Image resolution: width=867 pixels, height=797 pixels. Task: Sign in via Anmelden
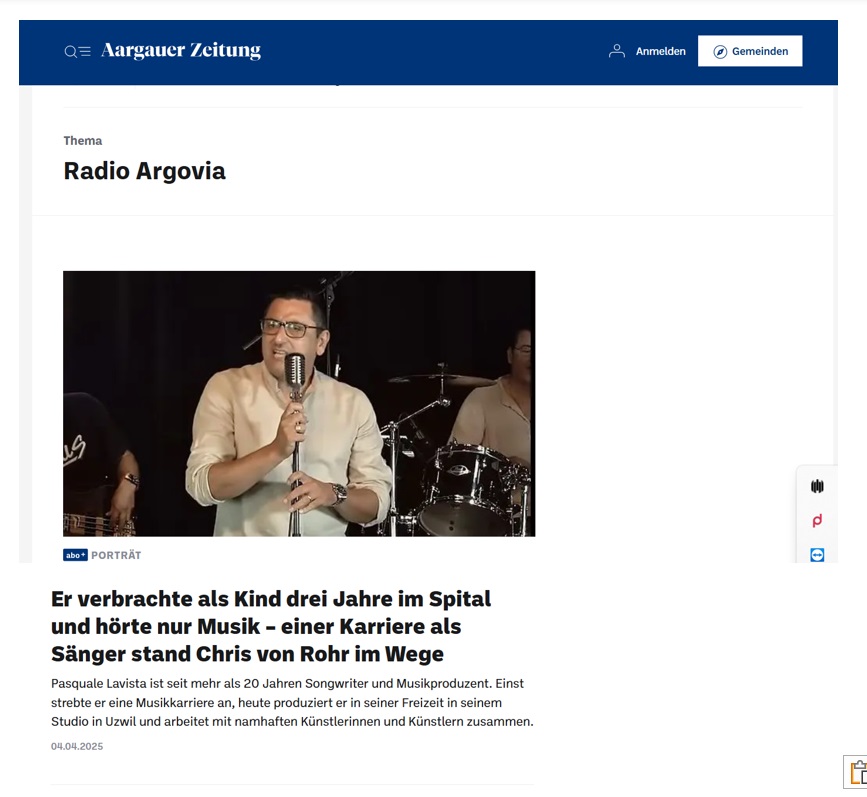click(x=660, y=51)
